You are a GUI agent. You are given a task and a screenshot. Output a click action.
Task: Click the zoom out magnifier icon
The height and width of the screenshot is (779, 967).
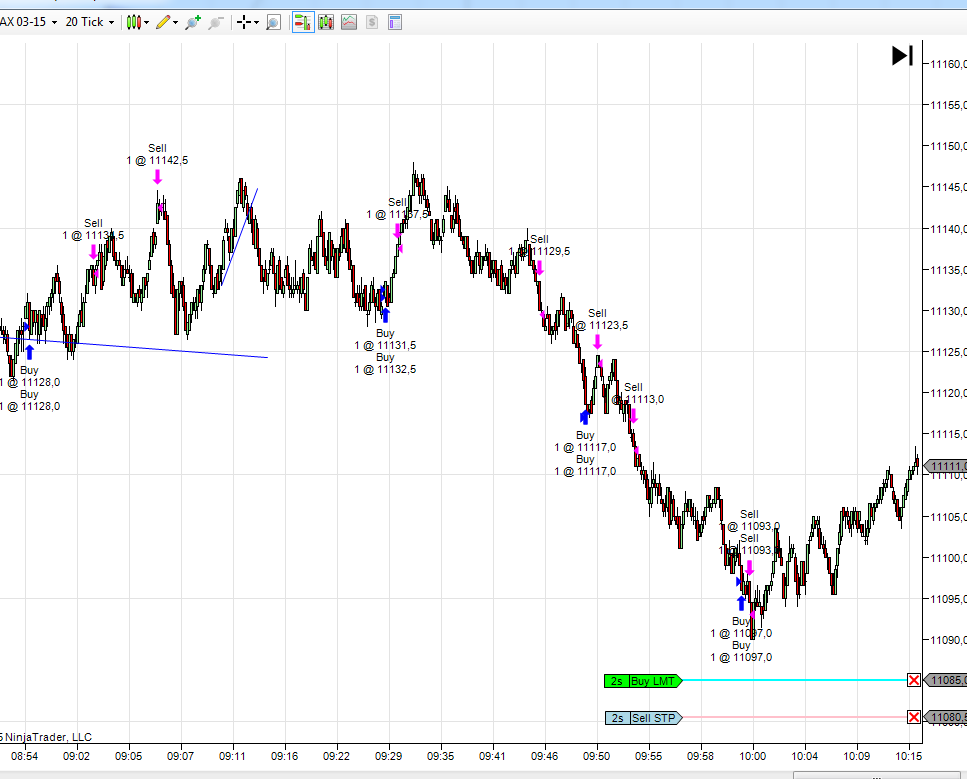click(x=215, y=22)
